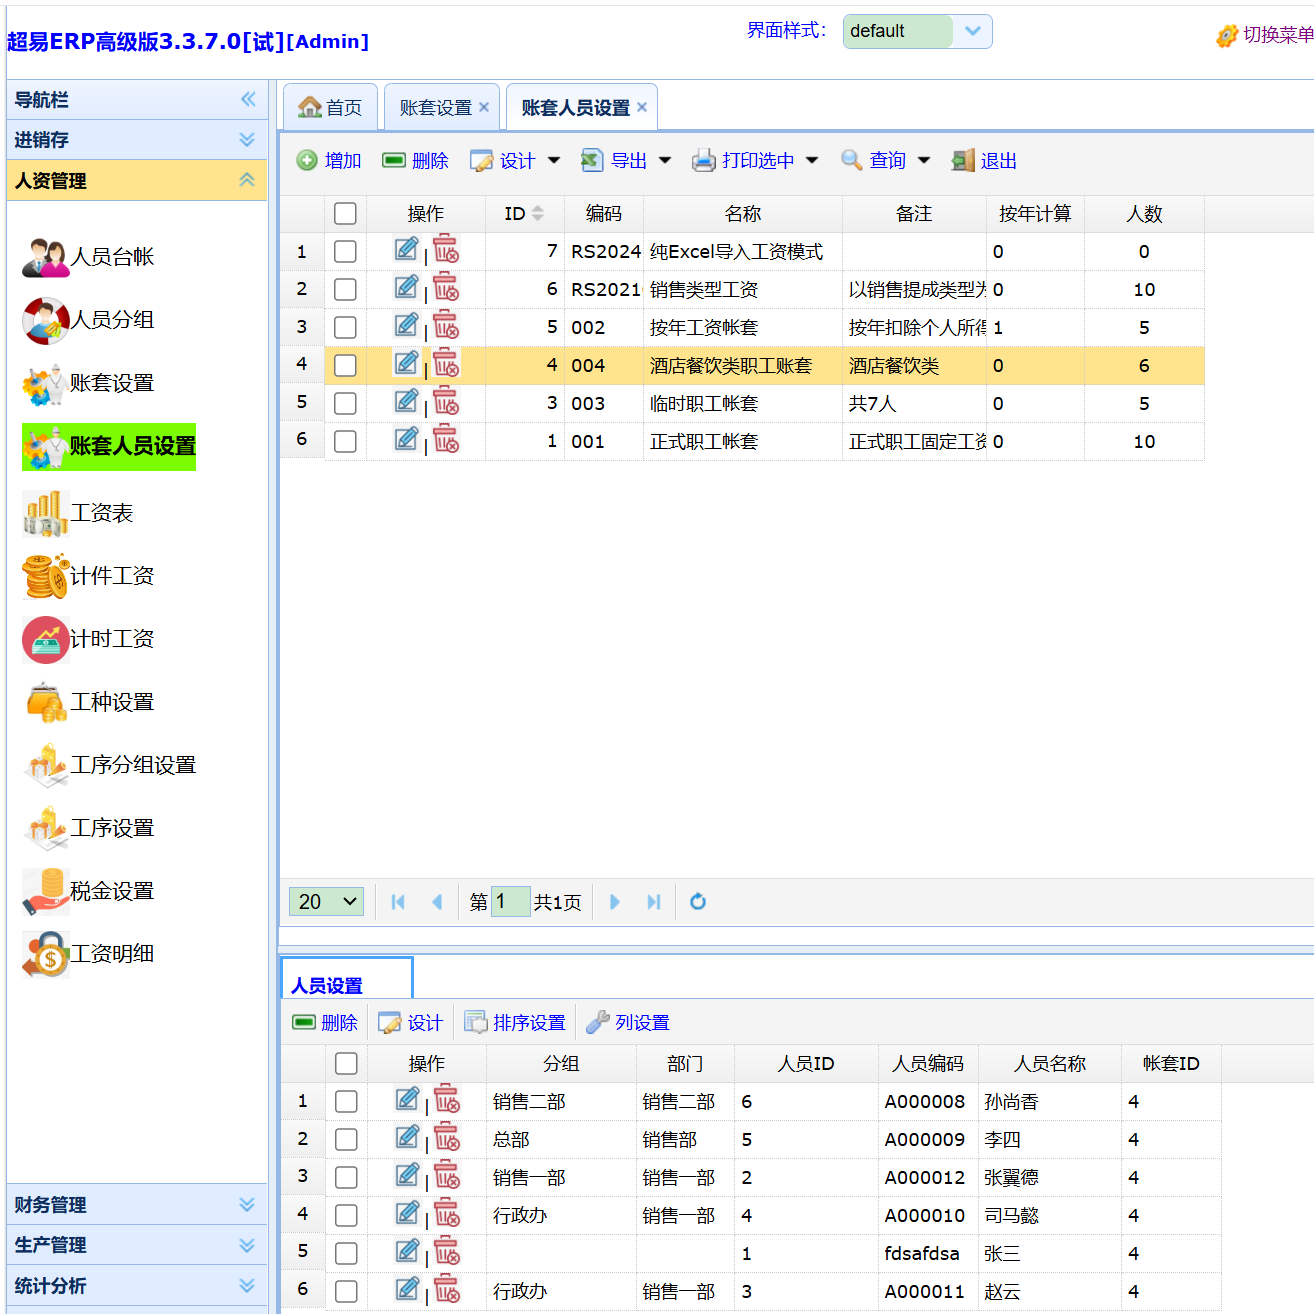This screenshot has height=1314, width=1314.
Task: Click the page number input field
Action: click(x=510, y=902)
